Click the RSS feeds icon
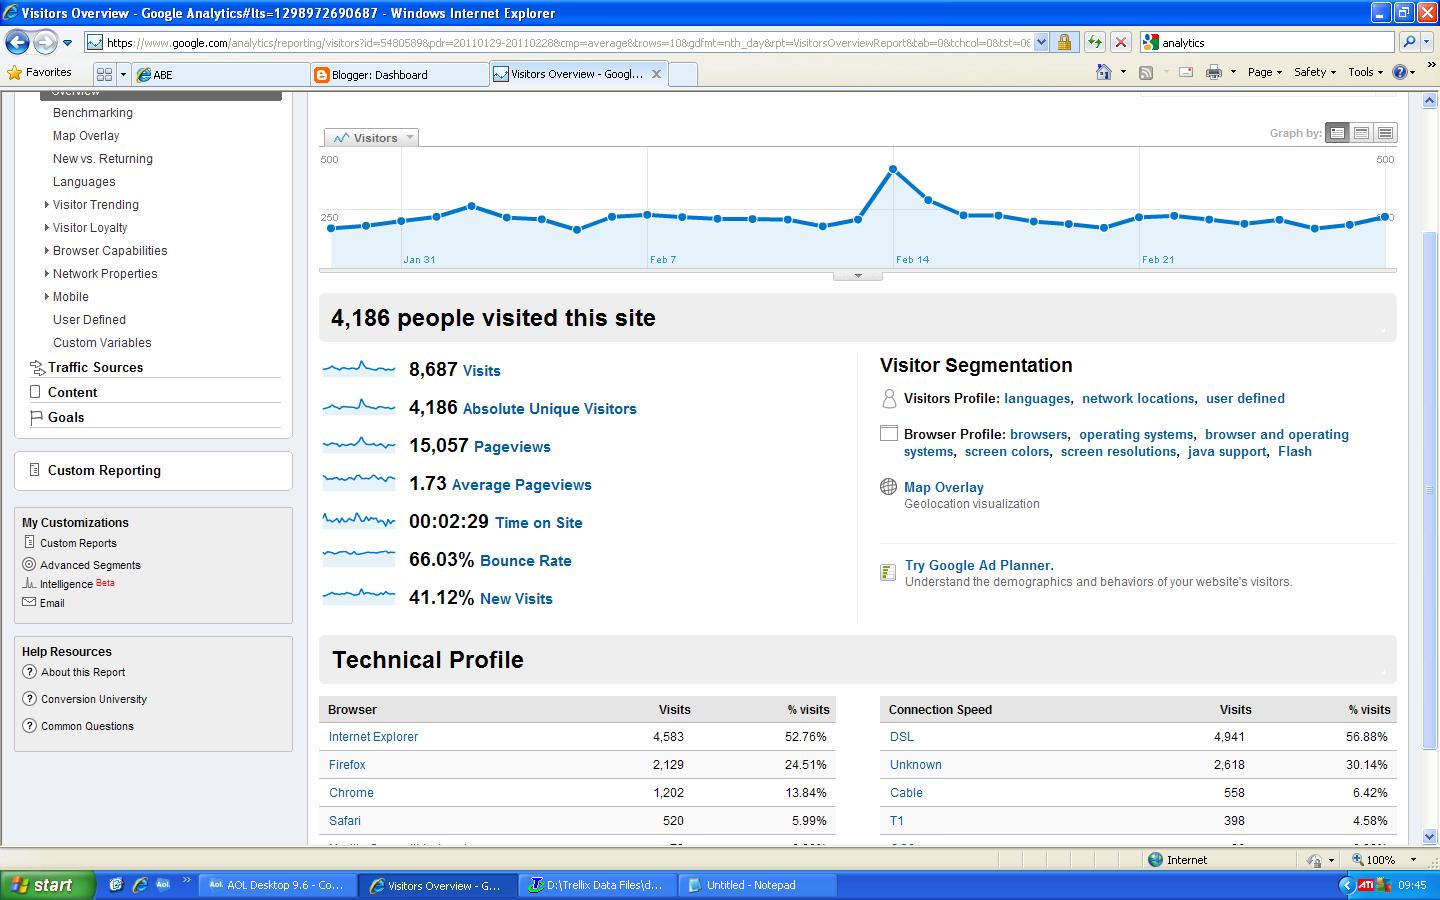The width and height of the screenshot is (1440, 900). click(1146, 72)
